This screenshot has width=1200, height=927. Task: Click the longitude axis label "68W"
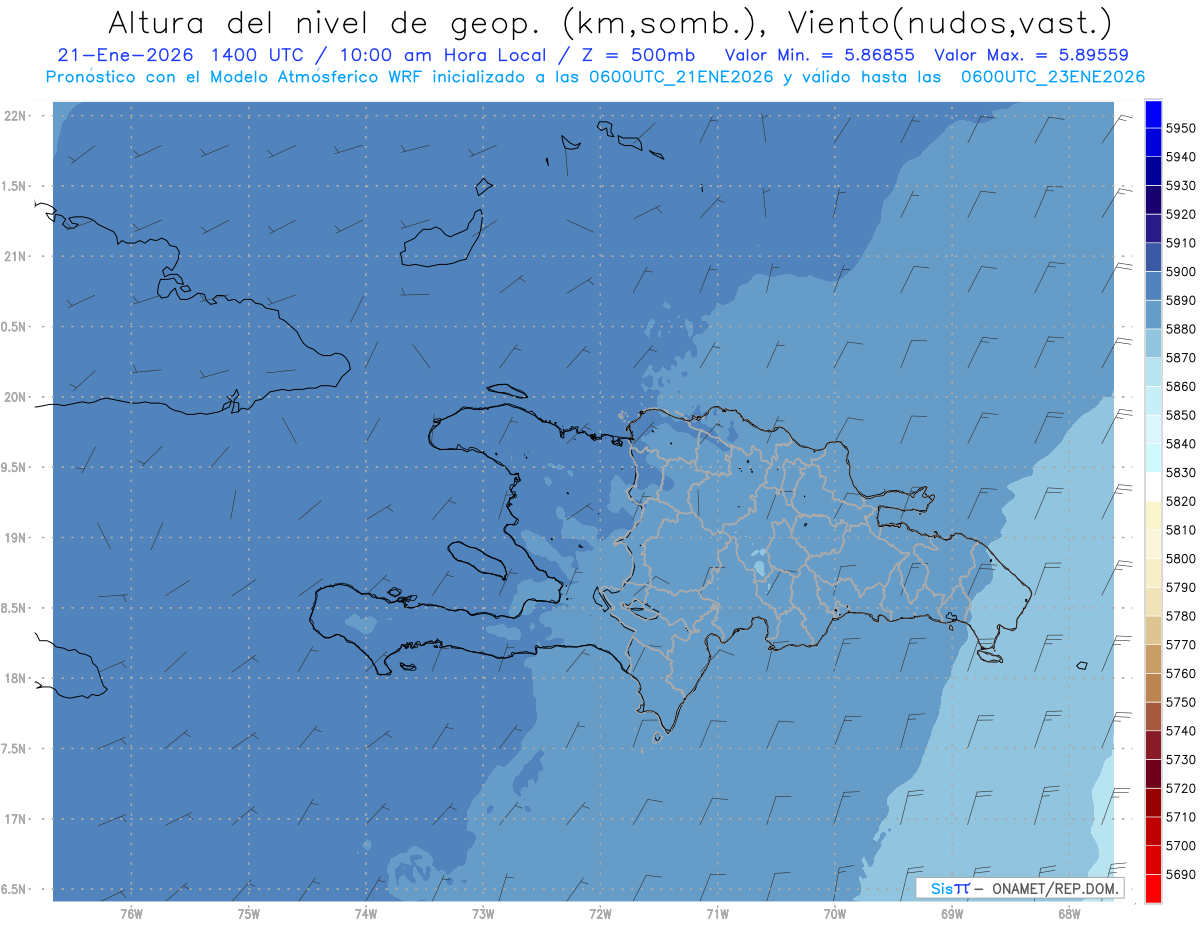point(1069,914)
